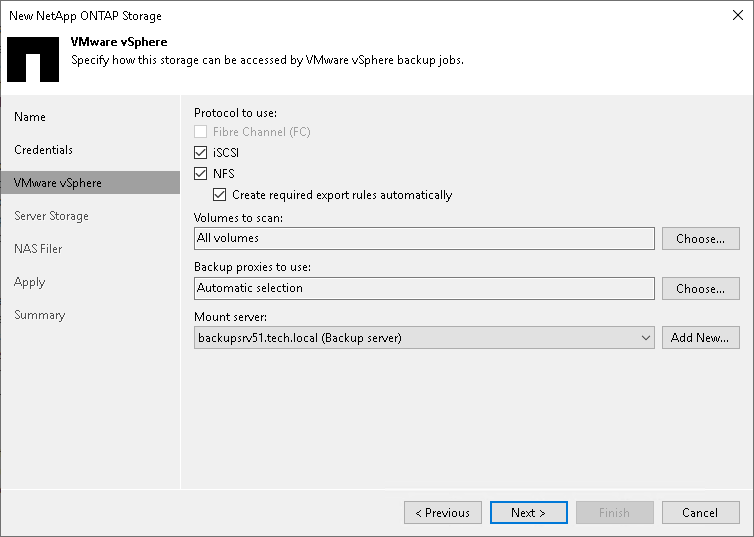
Task: Choose backup proxies to use
Action: point(701,288)
